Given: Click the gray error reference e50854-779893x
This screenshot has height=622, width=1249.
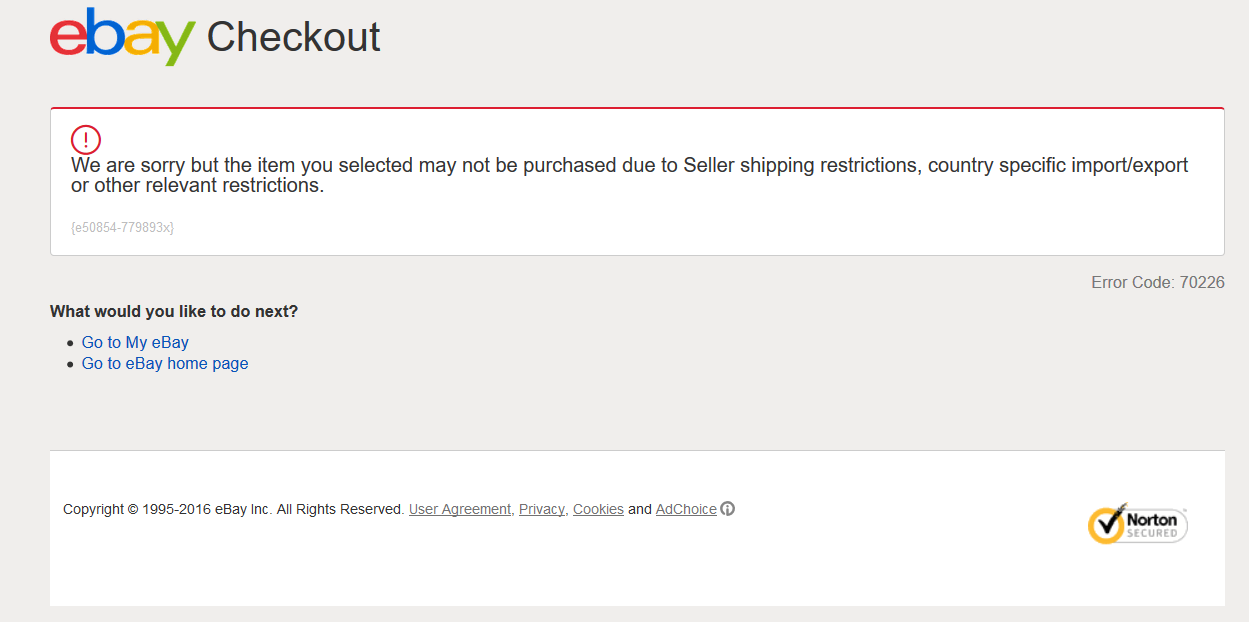Looking at the screenshot, I should 122,228.
